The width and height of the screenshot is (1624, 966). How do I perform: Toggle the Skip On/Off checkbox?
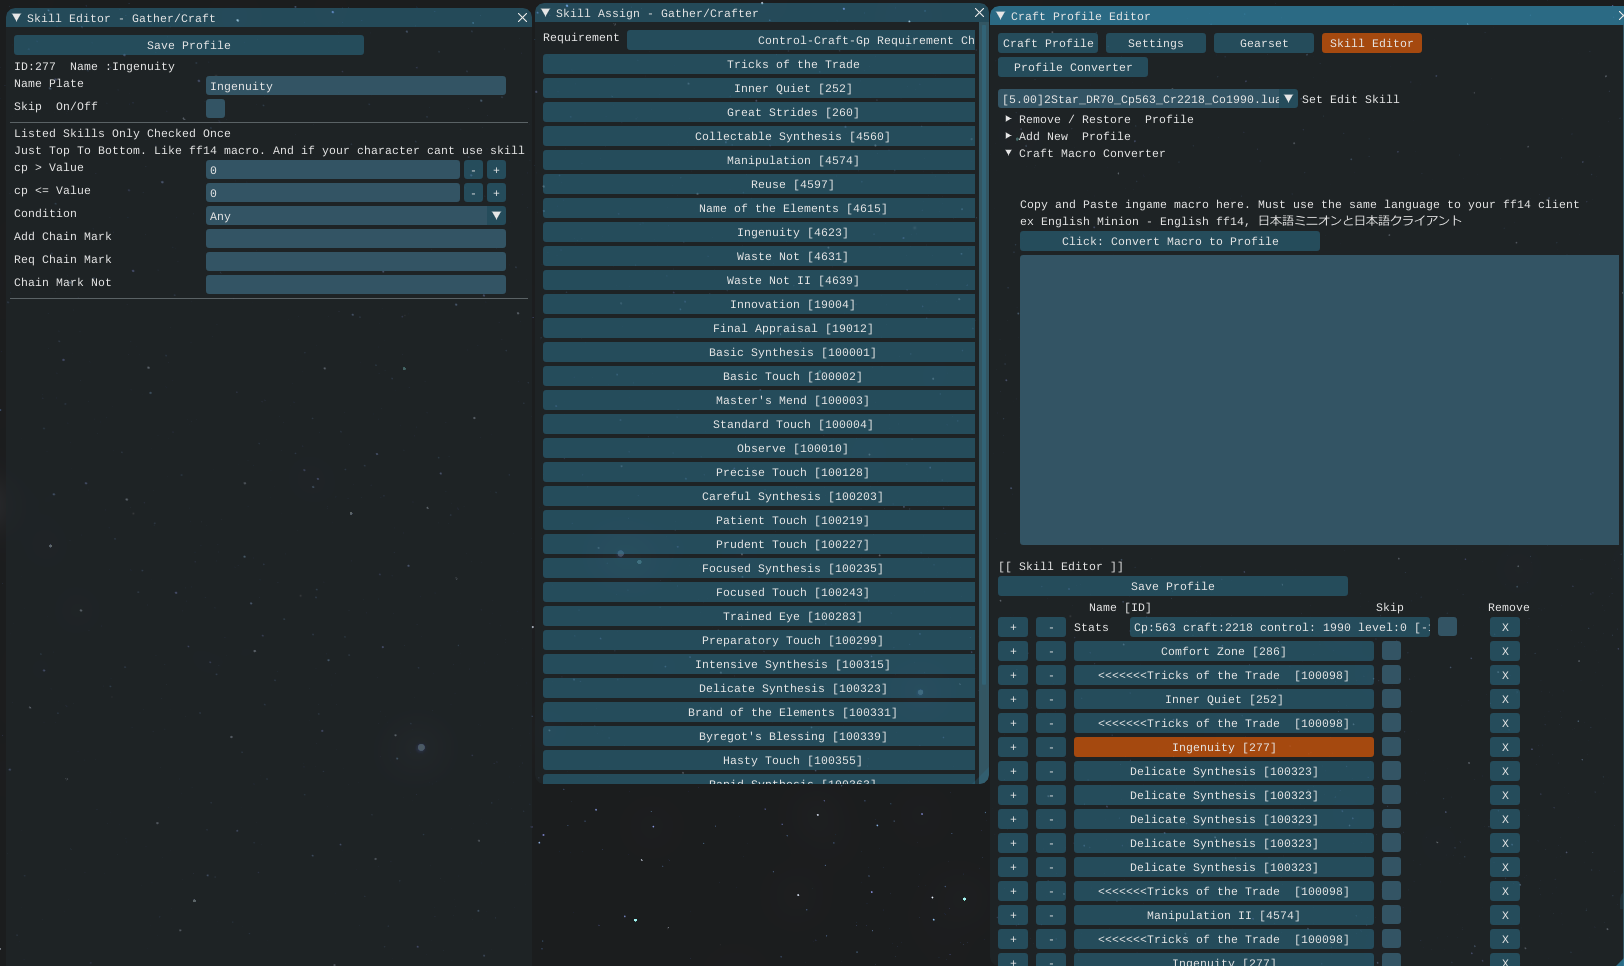pos(215,108)
